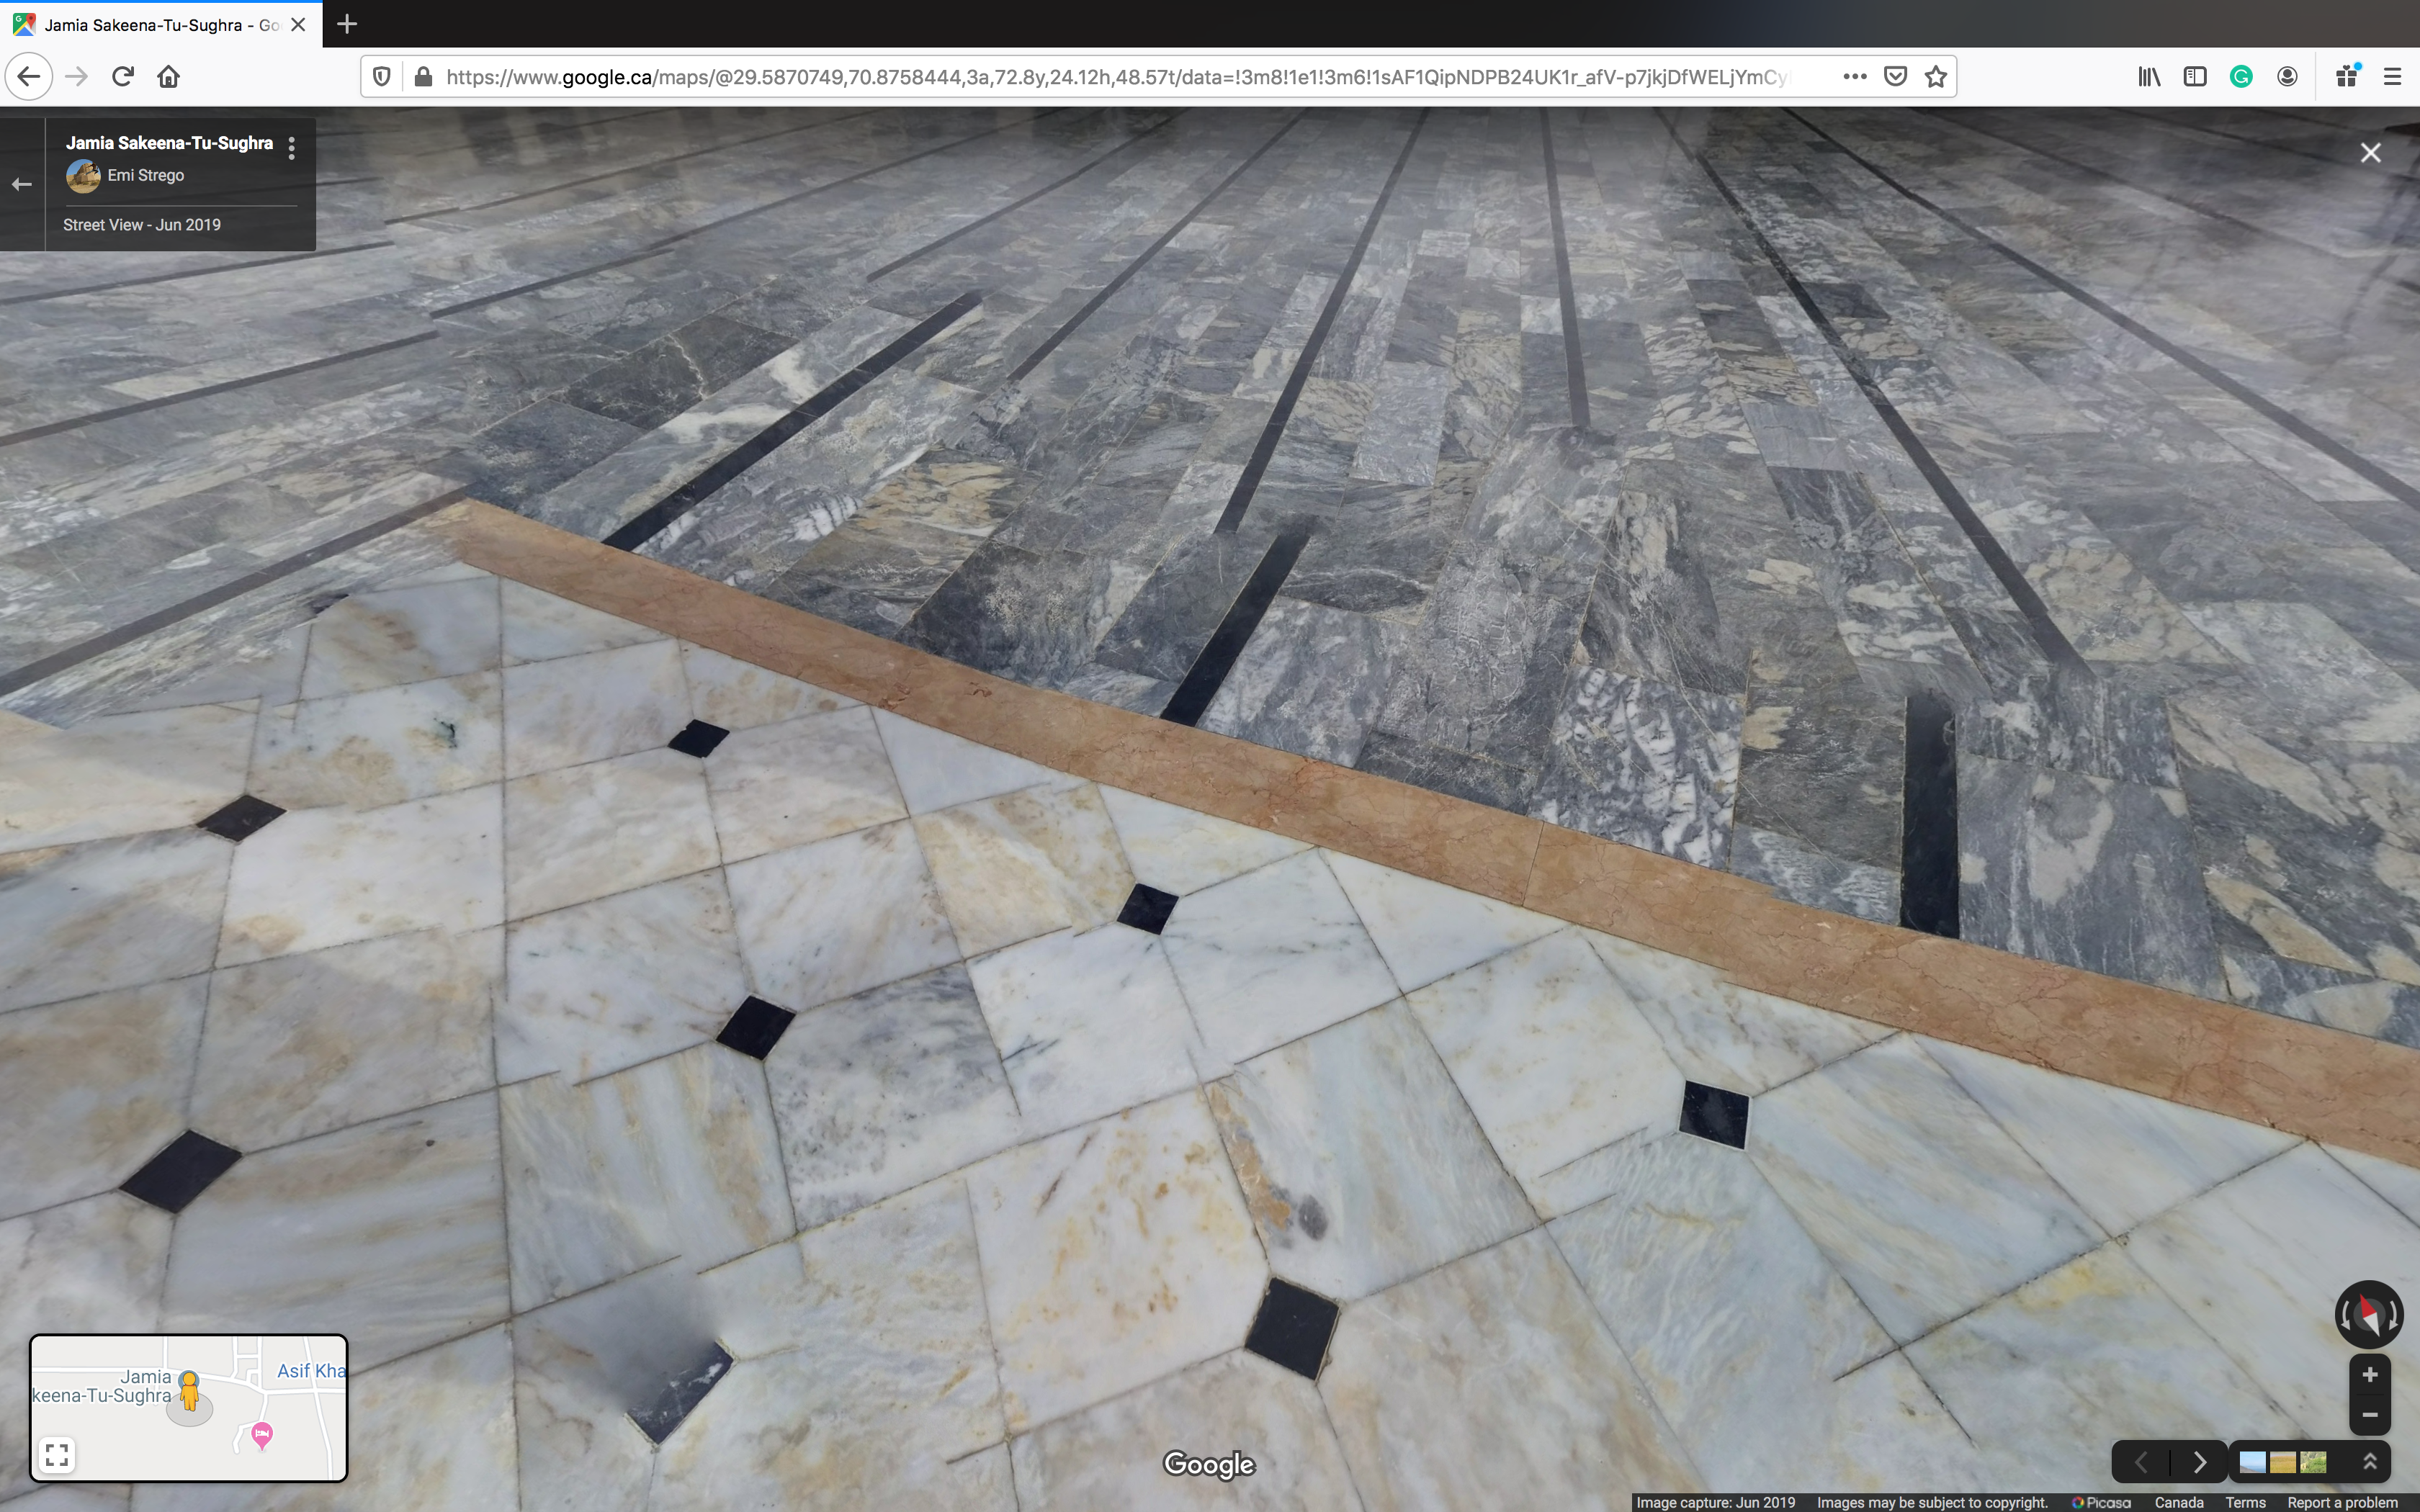Open Firefox hamburger menu
Viewport: 2420px width, 1512px height.
(2392, 77)
